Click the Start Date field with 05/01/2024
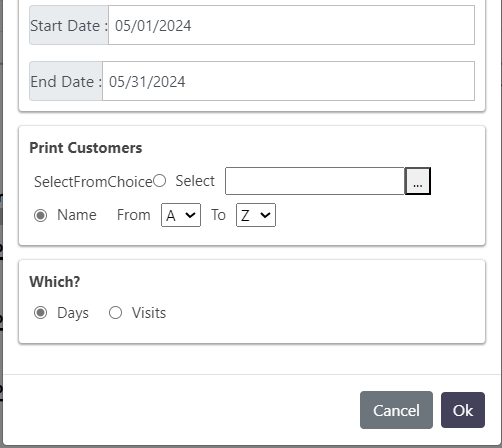Image resolution: width=502 pixels, height=448 pixels. click(x=291, y=25)
